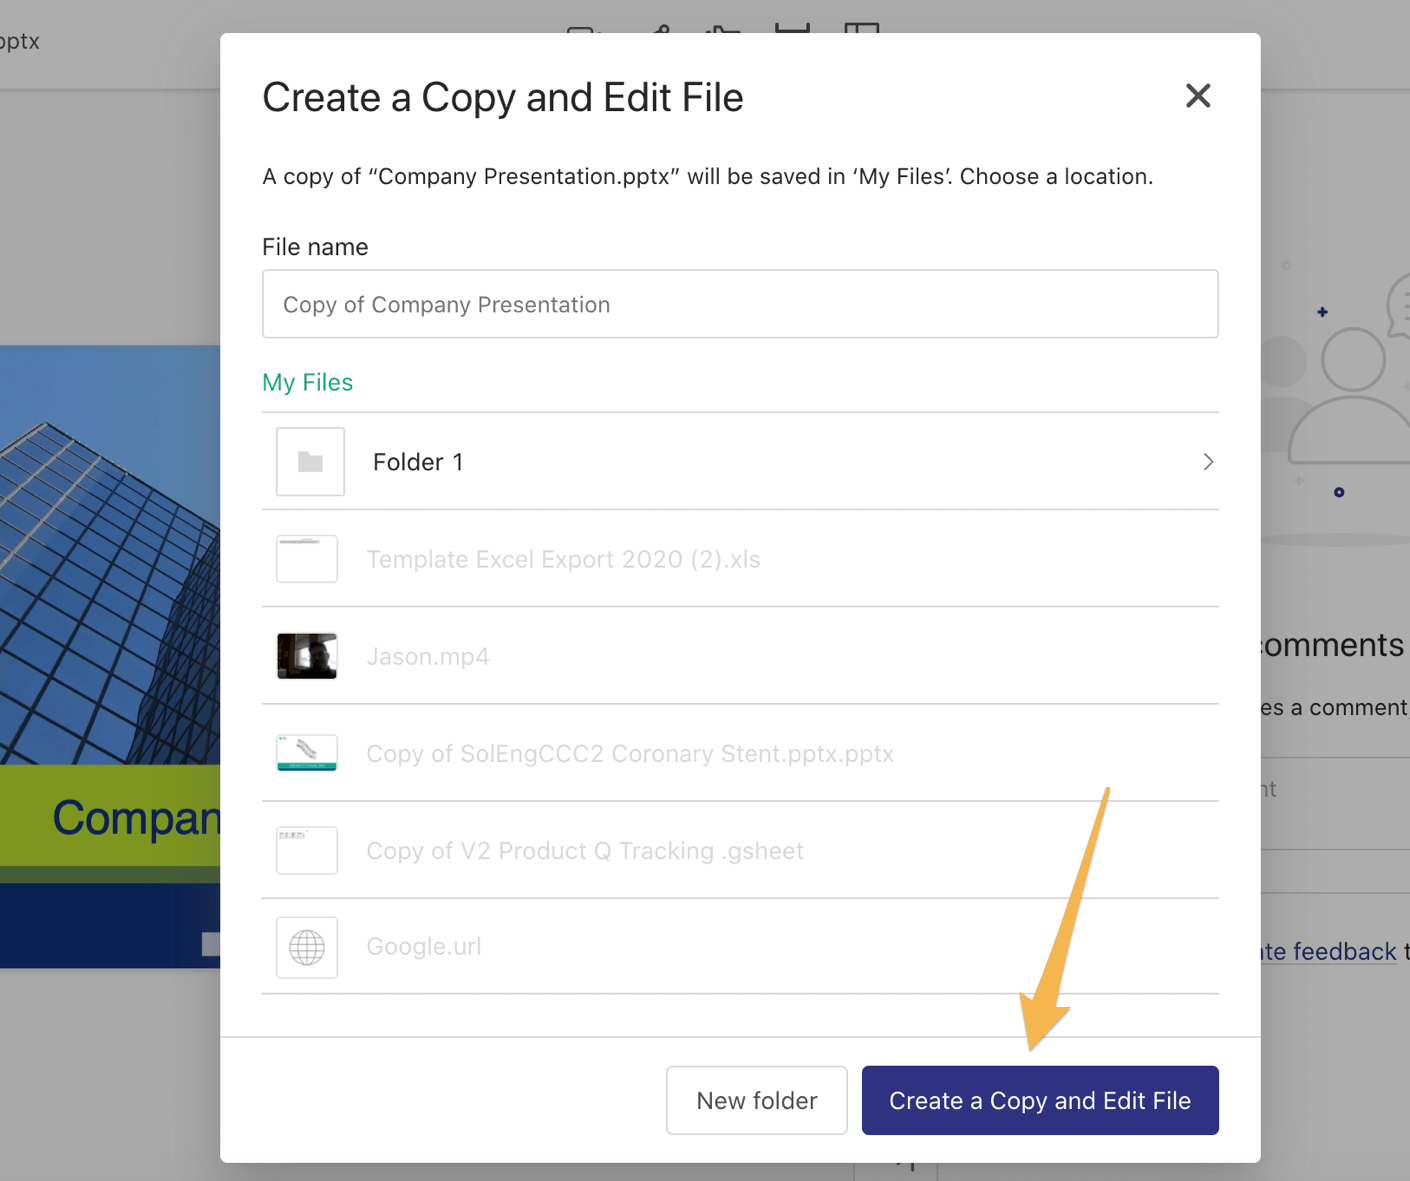Expand Folder 1 using its chevron
1410x1181 pixels.
(1208, 461)
